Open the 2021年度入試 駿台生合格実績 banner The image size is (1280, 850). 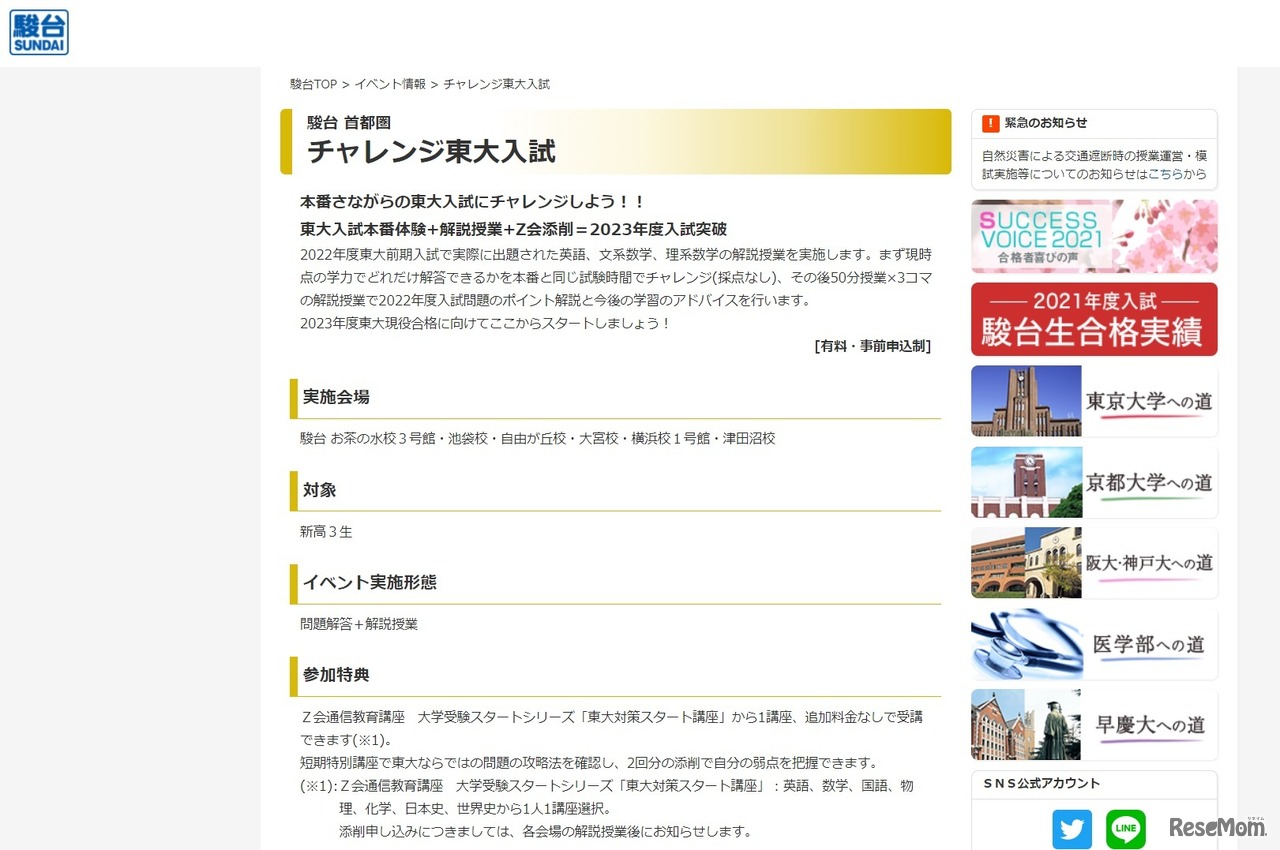point(1094,320)
